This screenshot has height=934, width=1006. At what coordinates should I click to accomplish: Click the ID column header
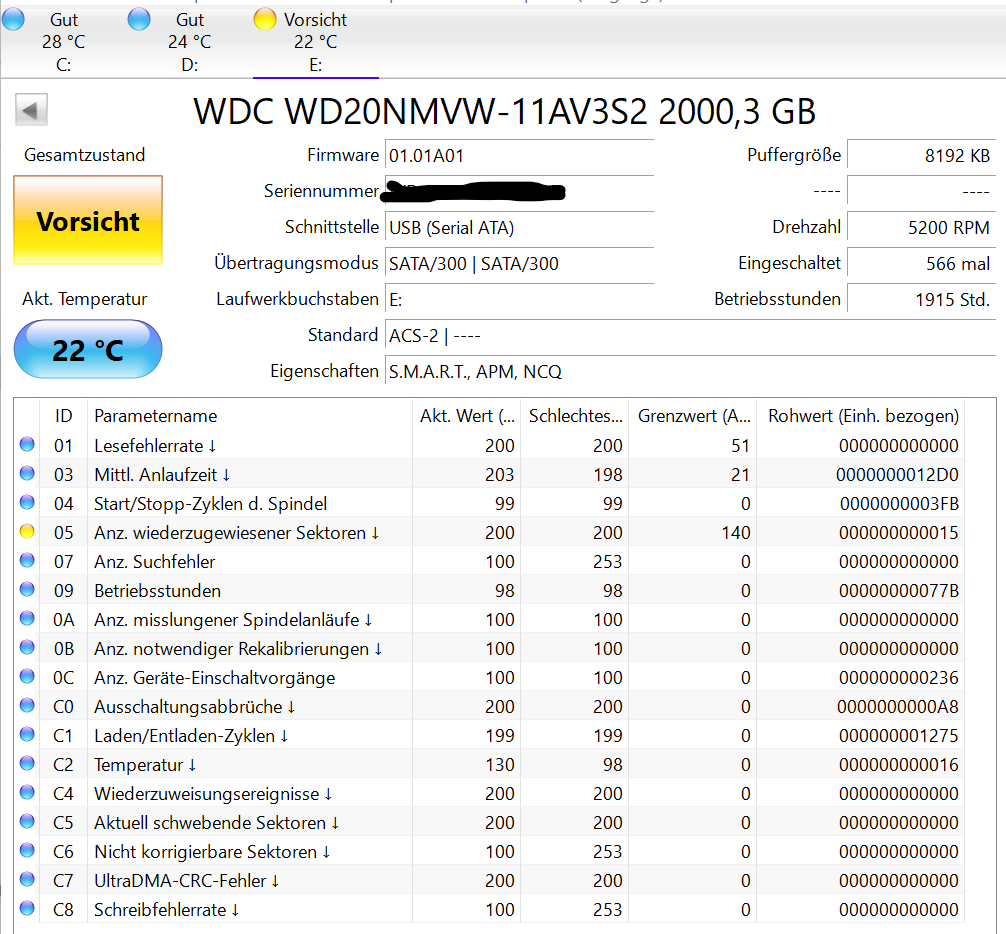point(64,416)
